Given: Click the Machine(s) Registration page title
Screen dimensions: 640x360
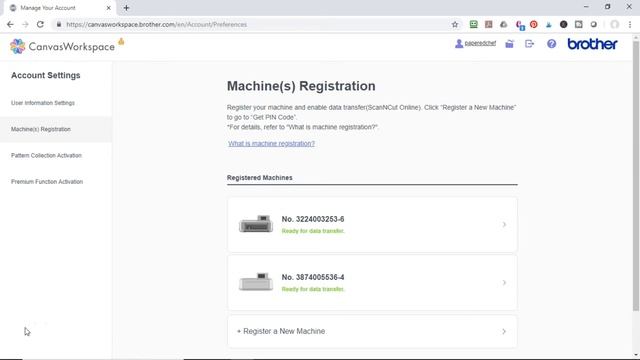Looking at the screenshot, I should point(301,86).
